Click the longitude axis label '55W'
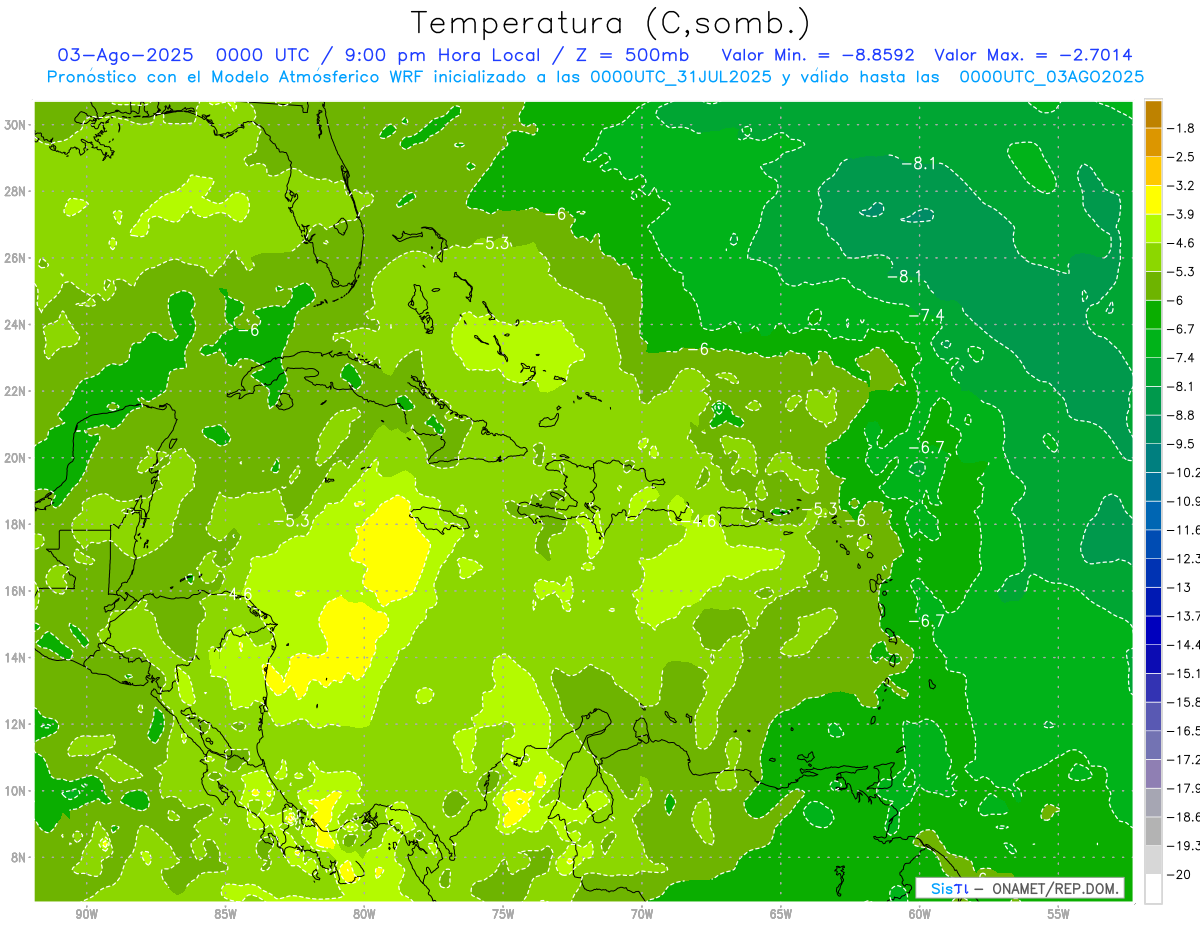Screen dimensions: 1200x927 click(x=1059, y=914)
